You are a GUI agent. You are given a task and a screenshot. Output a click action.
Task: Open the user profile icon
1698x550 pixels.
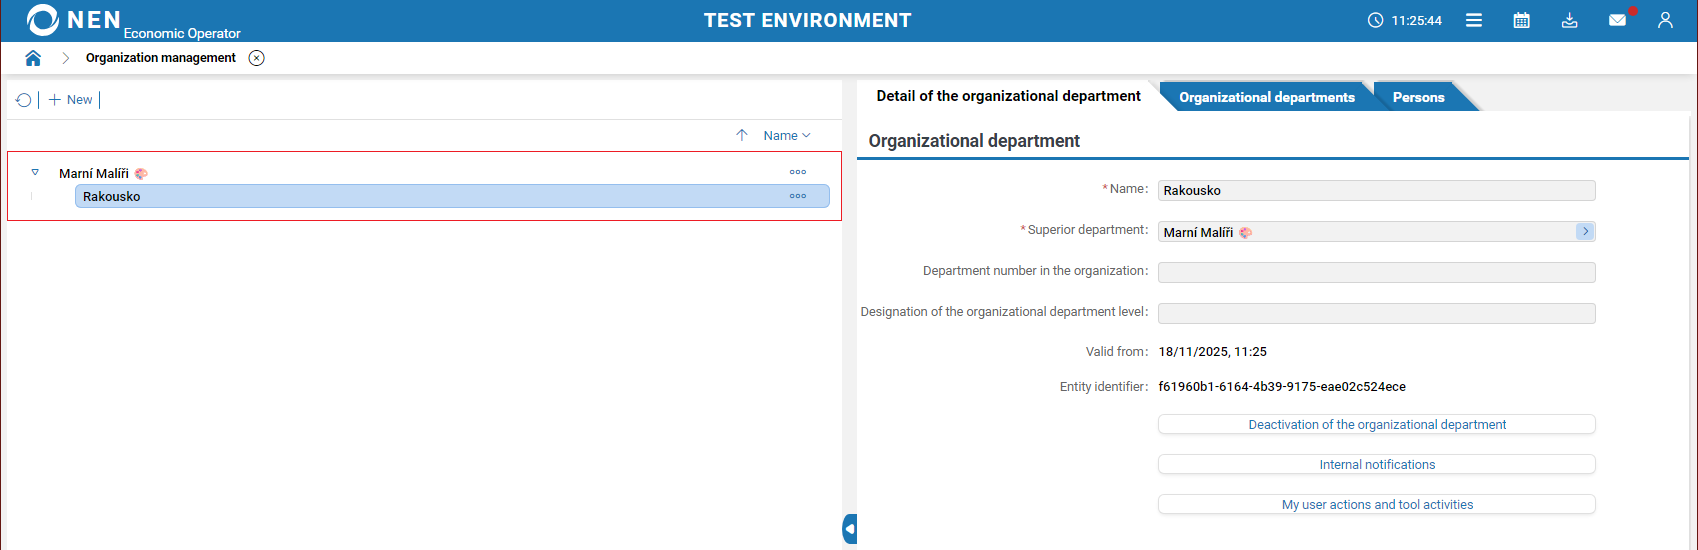[1665, 20]
